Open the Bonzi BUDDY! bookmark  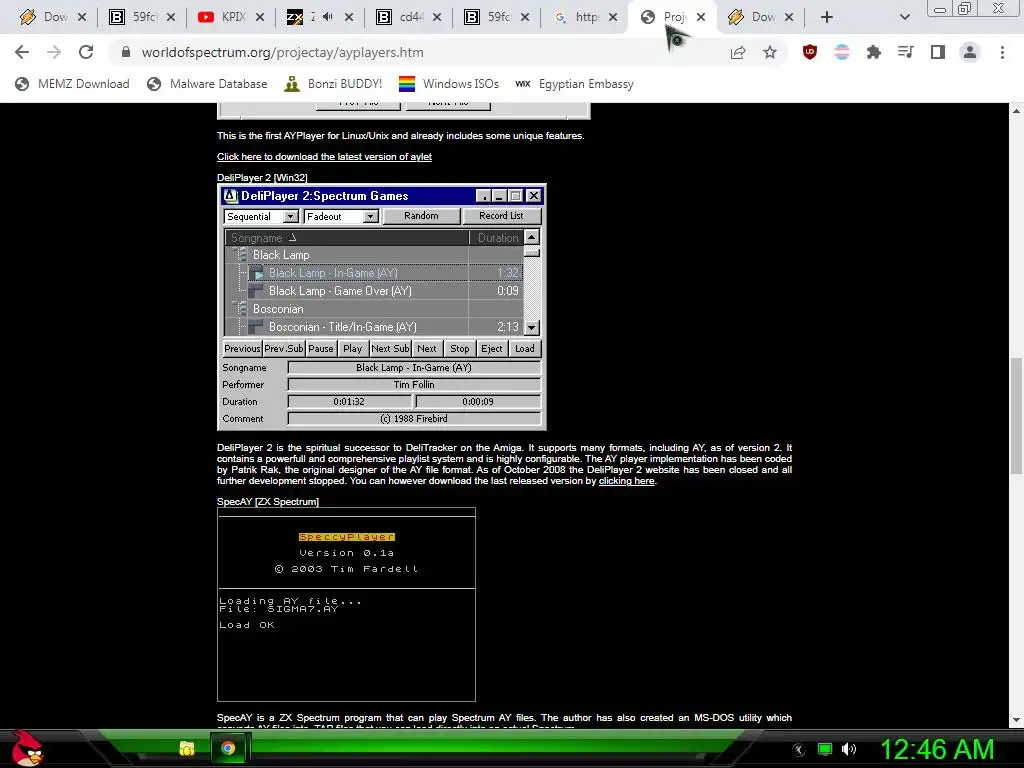333,84
